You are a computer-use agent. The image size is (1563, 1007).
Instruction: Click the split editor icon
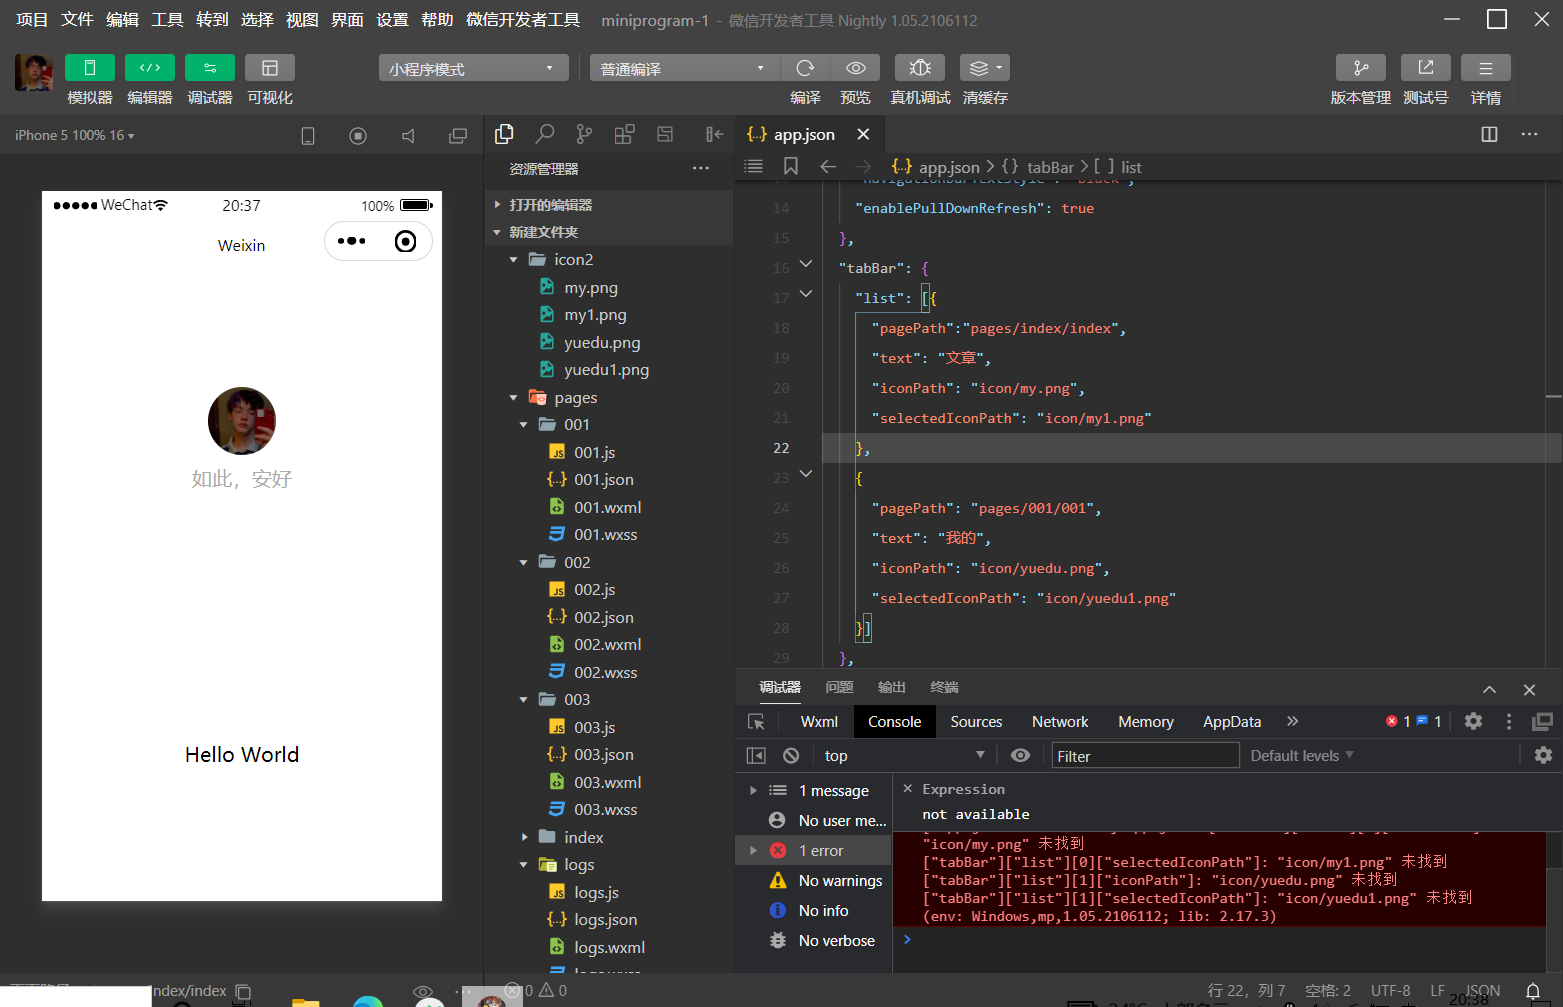[1489, 134]
